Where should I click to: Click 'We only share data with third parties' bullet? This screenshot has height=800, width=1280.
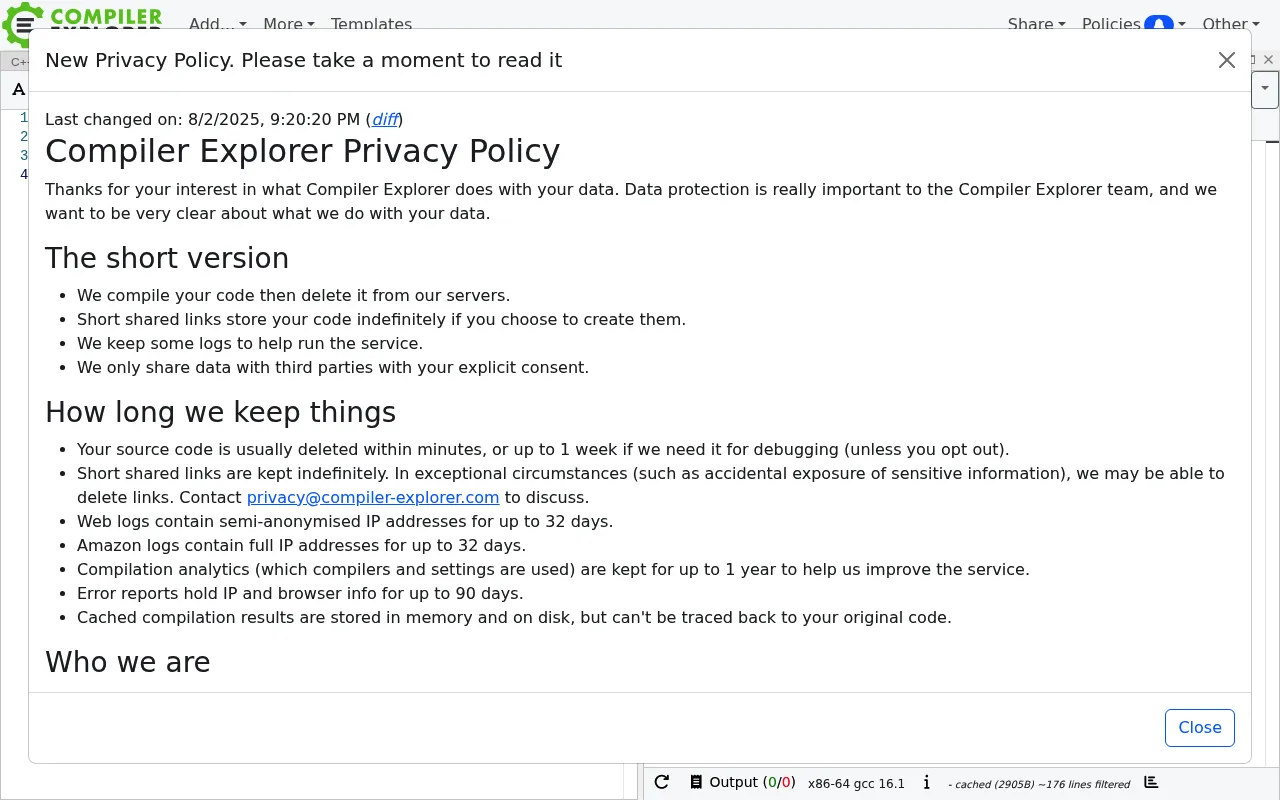tap(333, 367)
